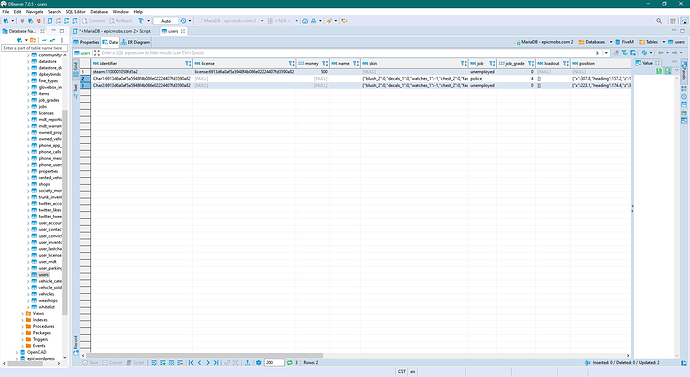Select the users table in the tree
Image resolution: width=690 pixels, height=377 pixels.
click(x=43, y=275)
